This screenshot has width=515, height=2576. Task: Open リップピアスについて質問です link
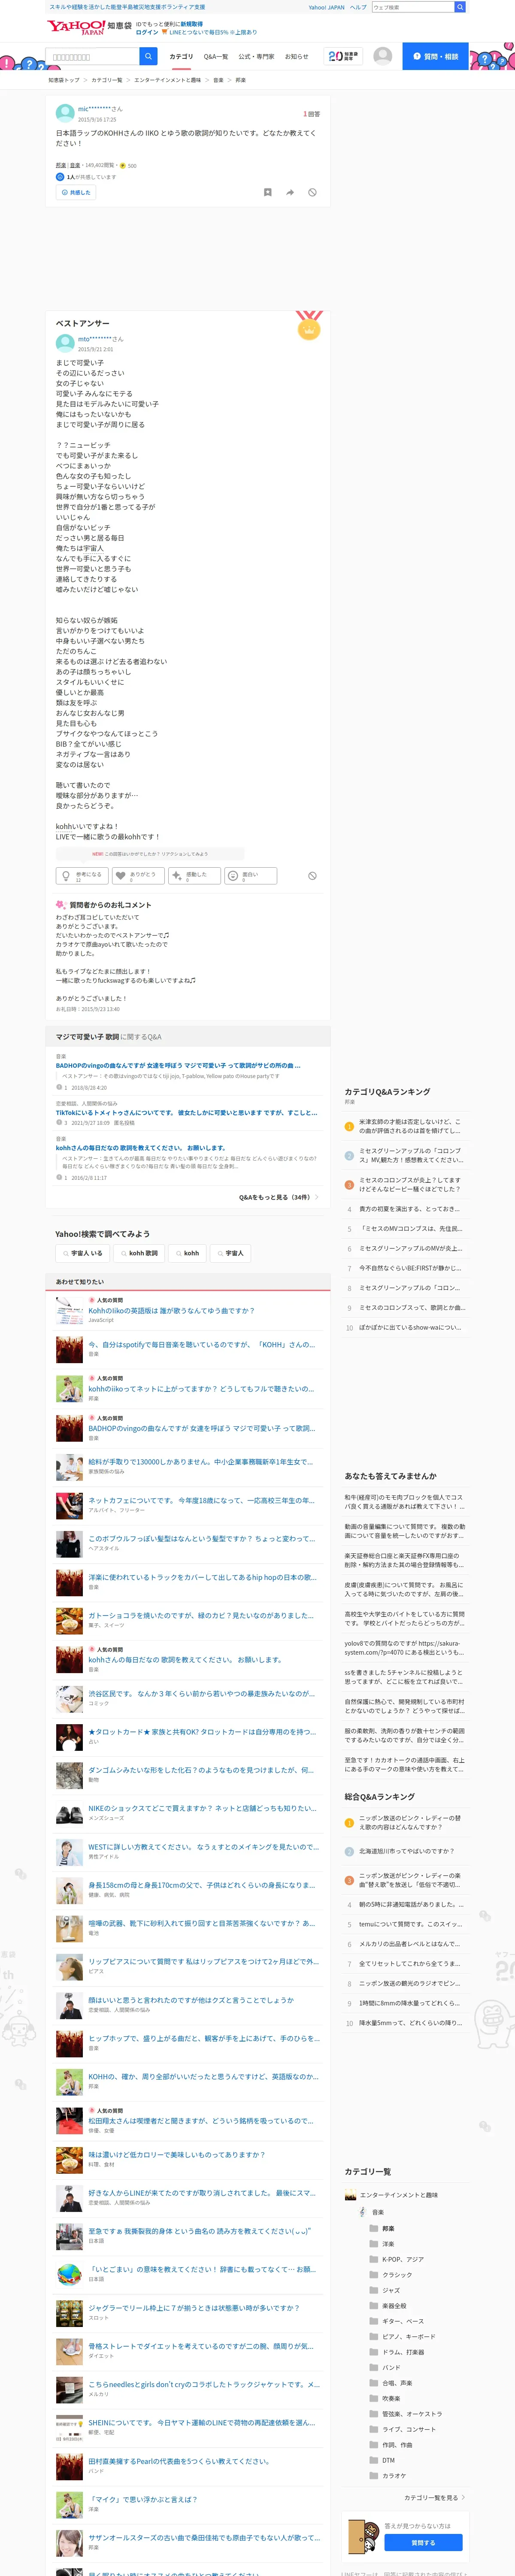[204, 1961]
